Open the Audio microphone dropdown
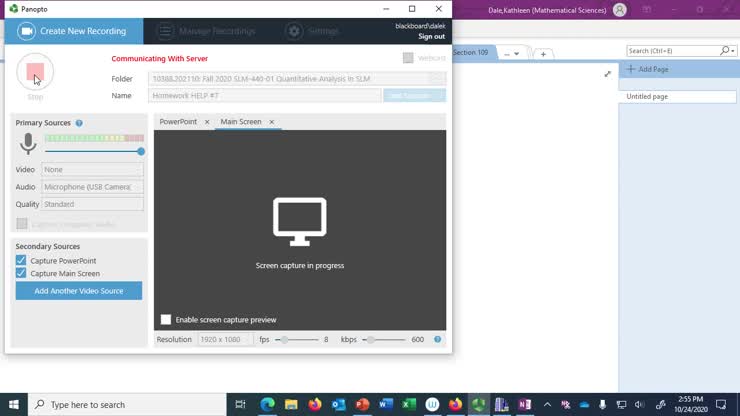Image resolution: width=740 pixels, height=416 pixels. click(92, 187)
